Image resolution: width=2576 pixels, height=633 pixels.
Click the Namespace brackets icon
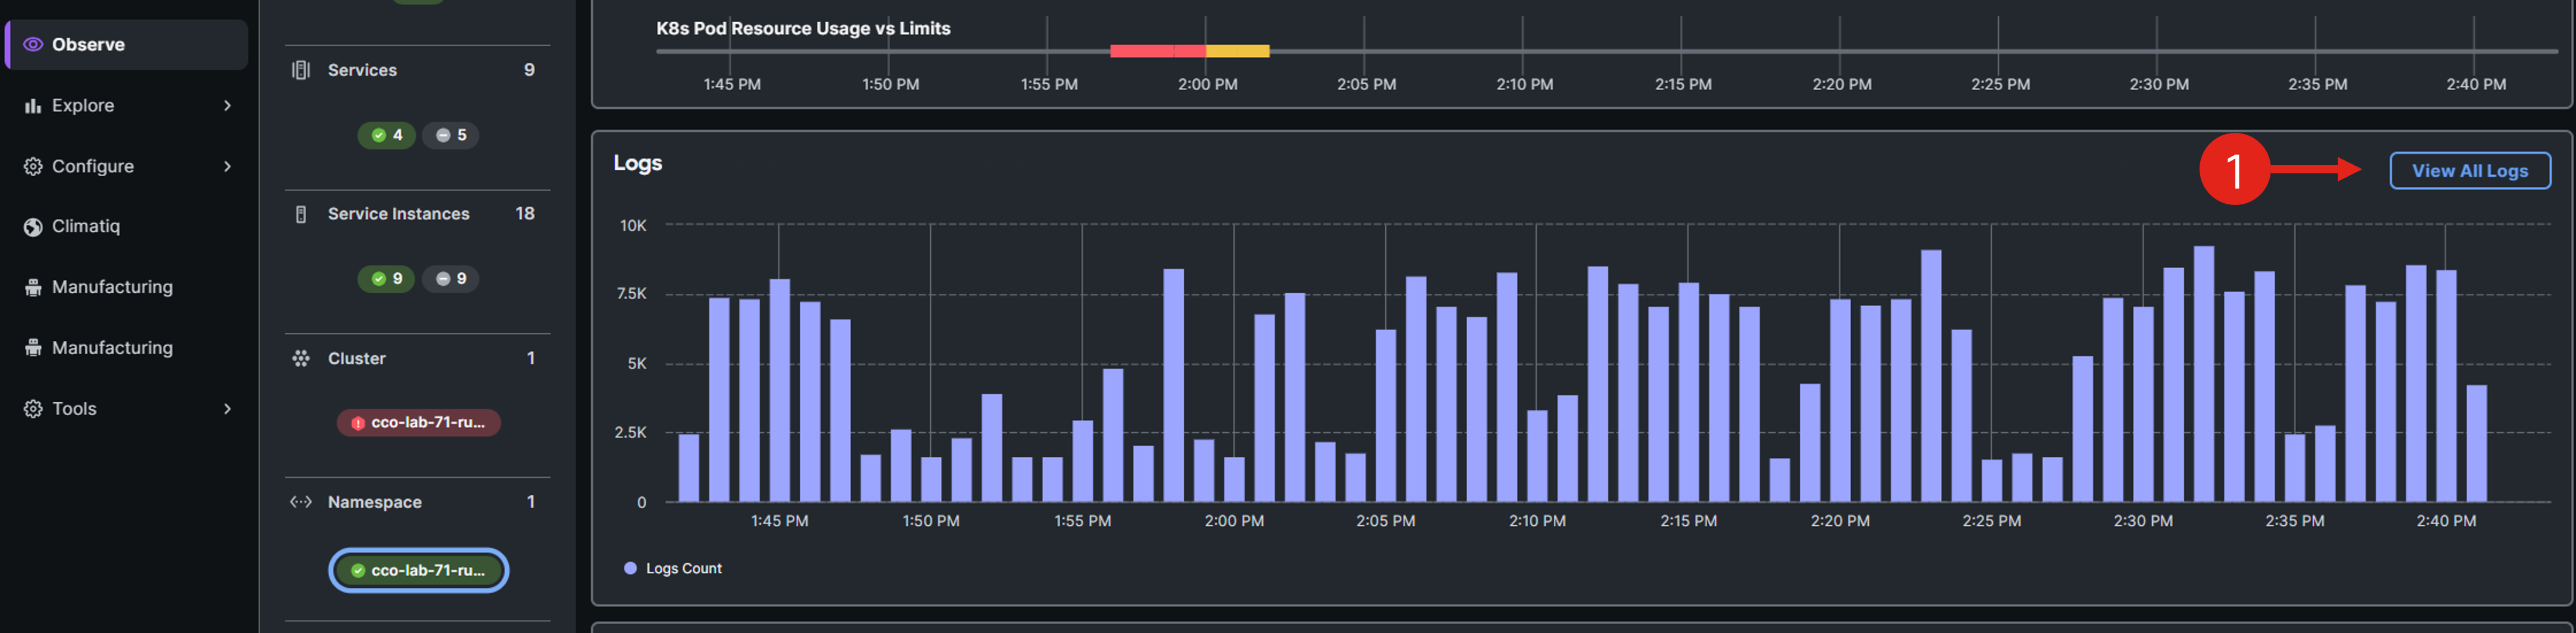pos(300,502)
